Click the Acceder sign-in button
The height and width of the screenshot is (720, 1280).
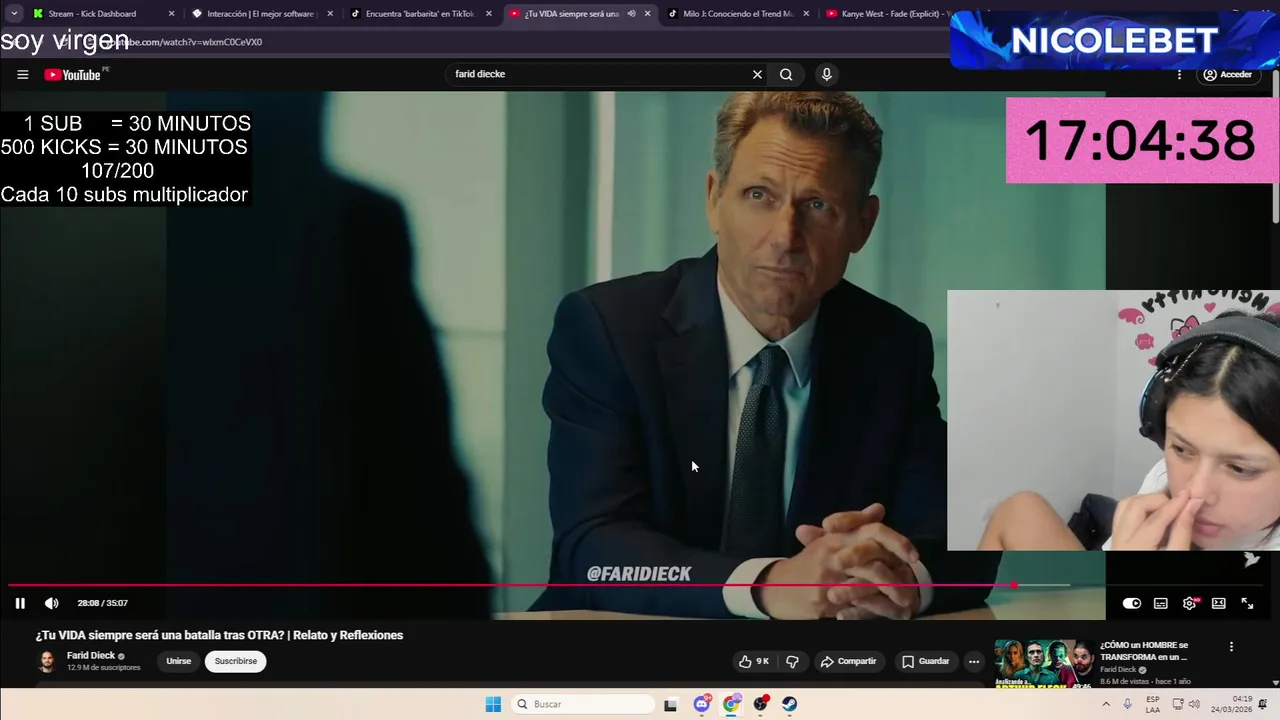coord(1227,74)
